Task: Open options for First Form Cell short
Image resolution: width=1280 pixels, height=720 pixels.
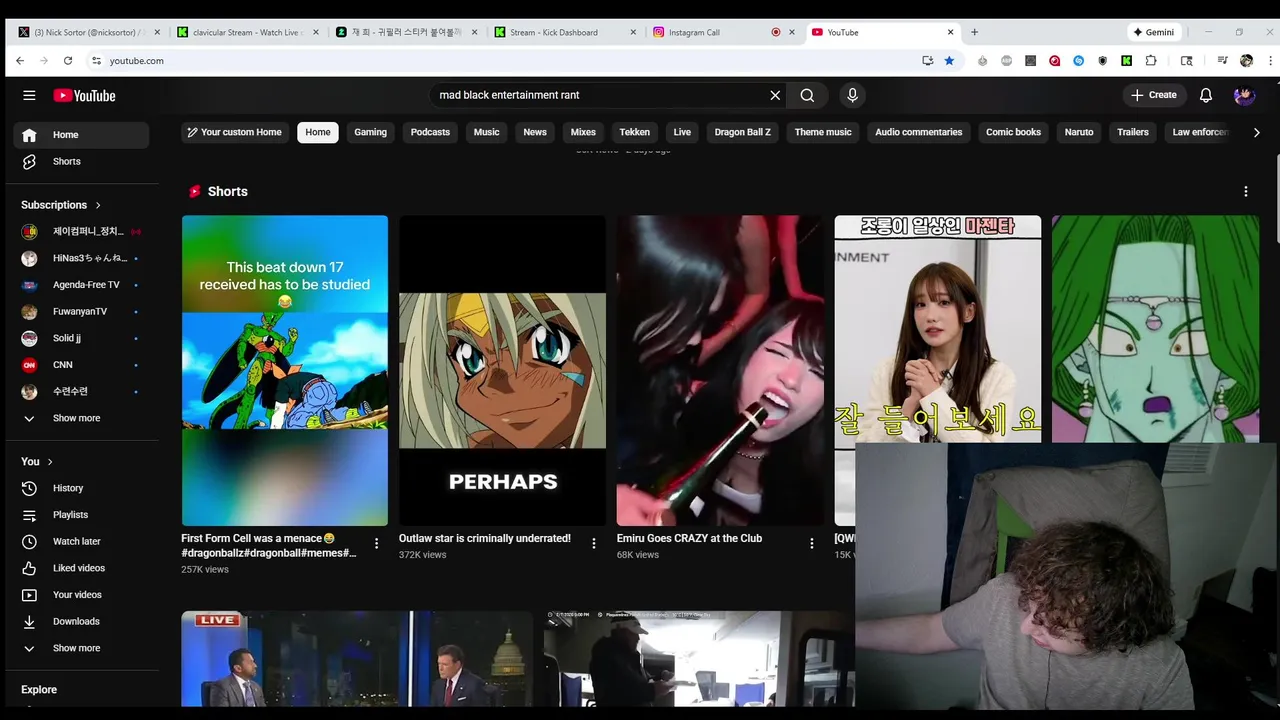Action: [x=376, y=543]
